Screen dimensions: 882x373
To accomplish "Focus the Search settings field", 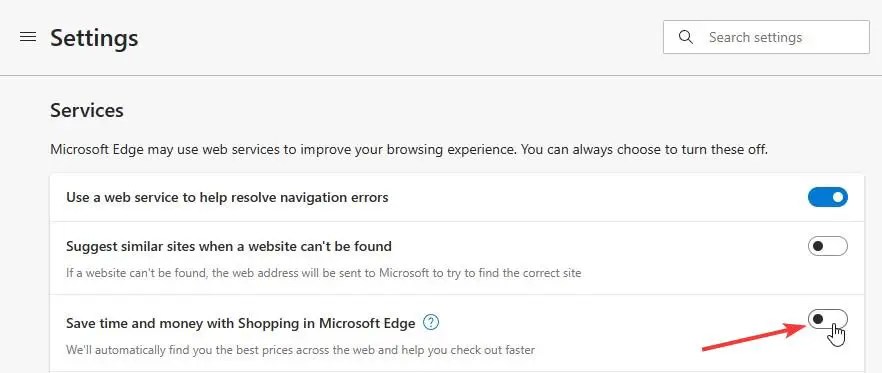I will 766,37.
